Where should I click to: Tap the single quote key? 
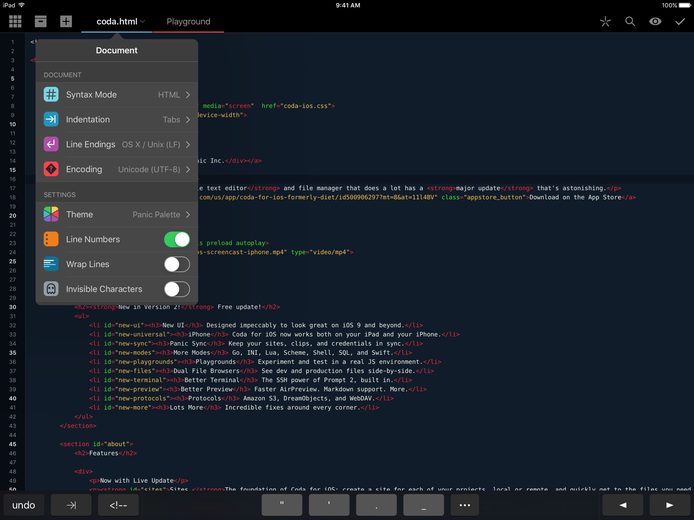(329, 505)
